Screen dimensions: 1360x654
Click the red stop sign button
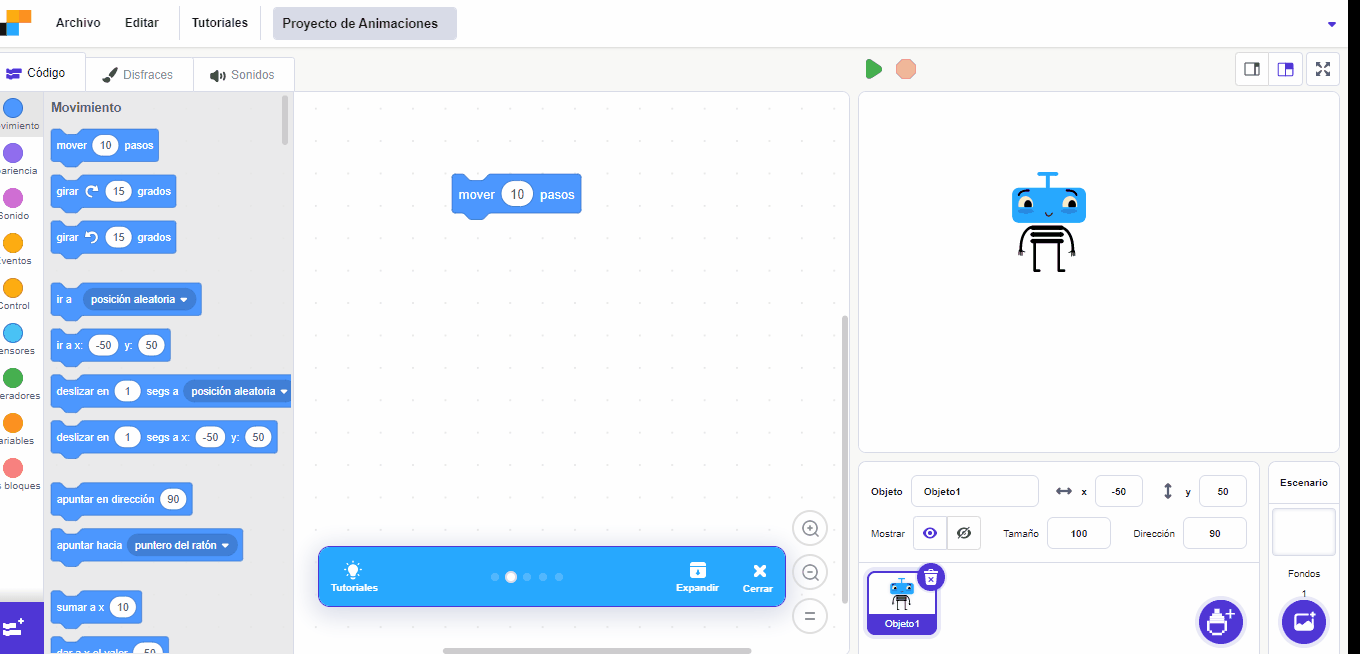(906, 69)
